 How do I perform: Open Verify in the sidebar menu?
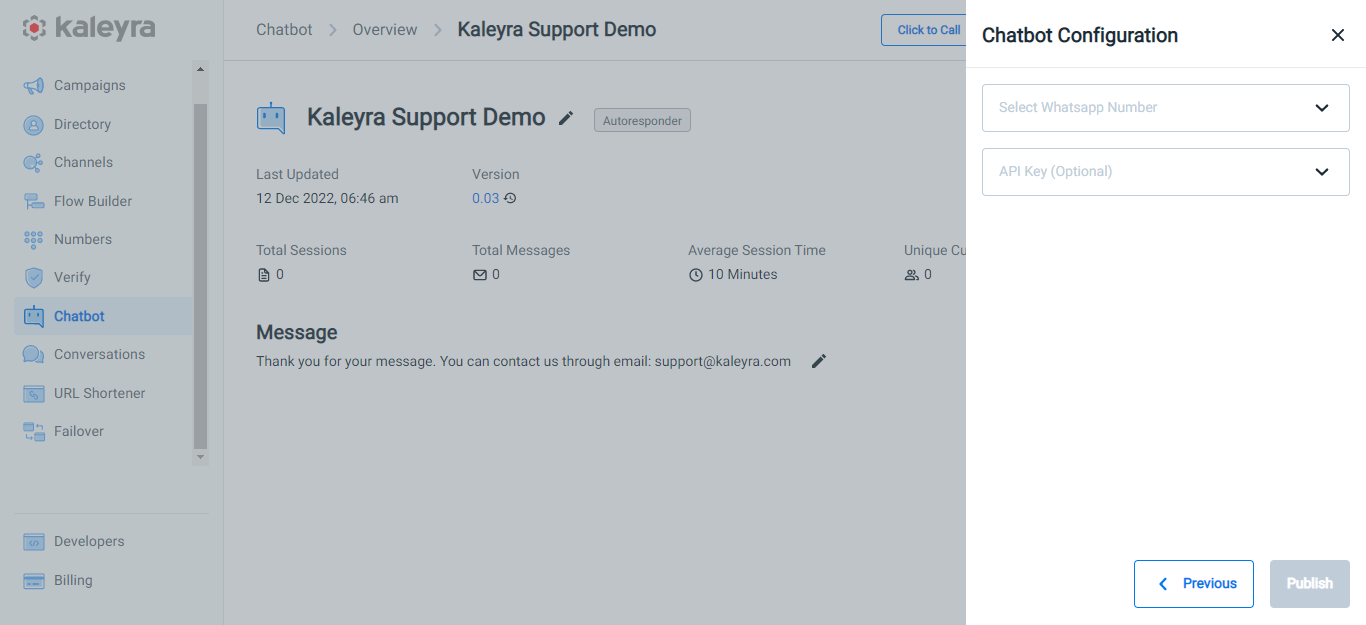click(103, 278)
